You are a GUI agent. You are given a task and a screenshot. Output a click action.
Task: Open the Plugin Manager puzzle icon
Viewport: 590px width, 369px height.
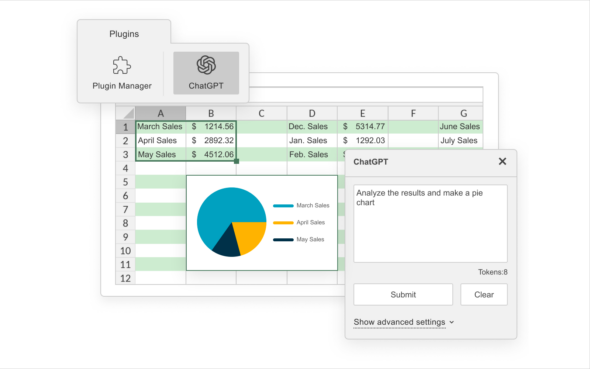[x=122, y=65]
